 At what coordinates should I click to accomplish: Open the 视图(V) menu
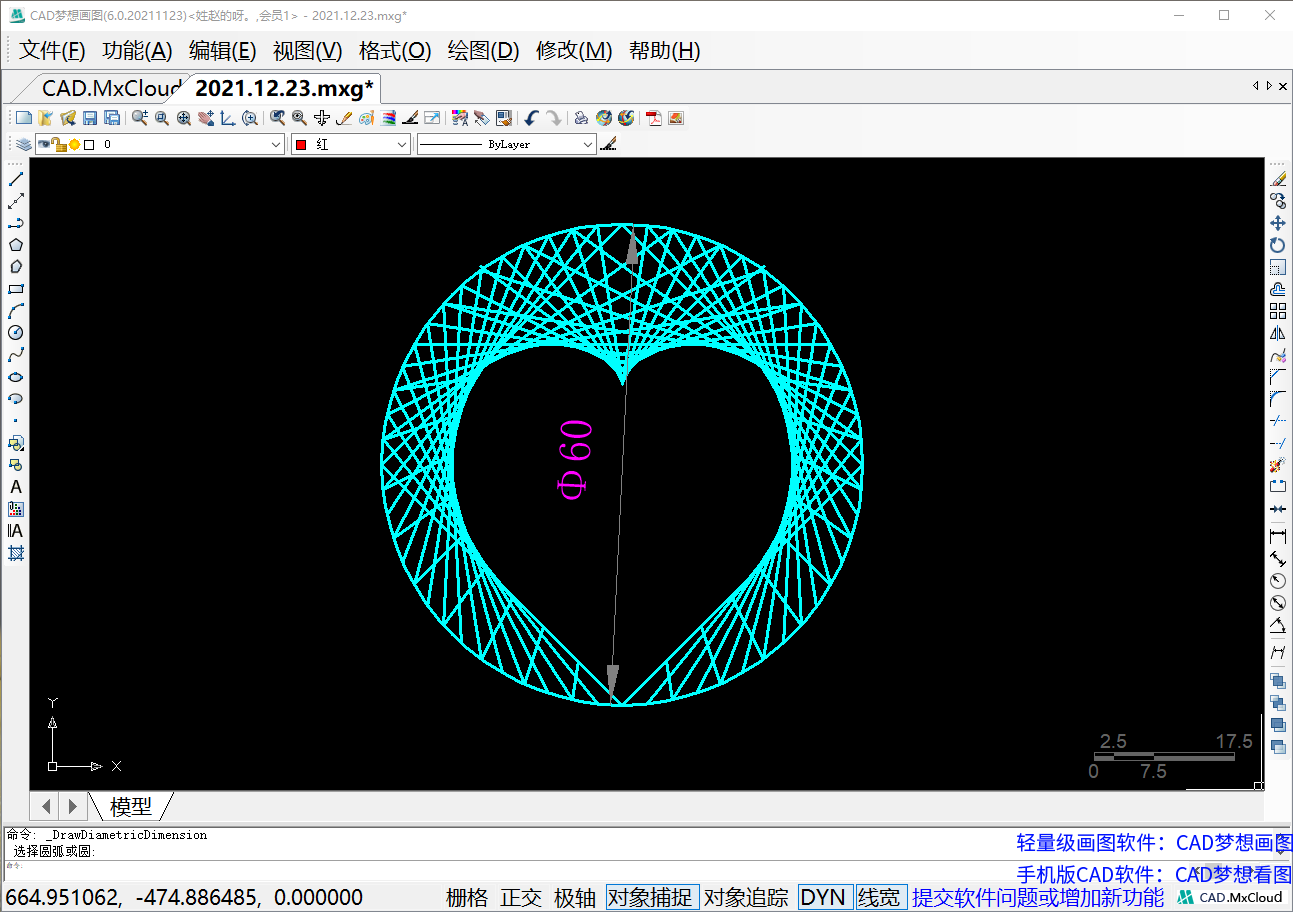pos(308,51)
